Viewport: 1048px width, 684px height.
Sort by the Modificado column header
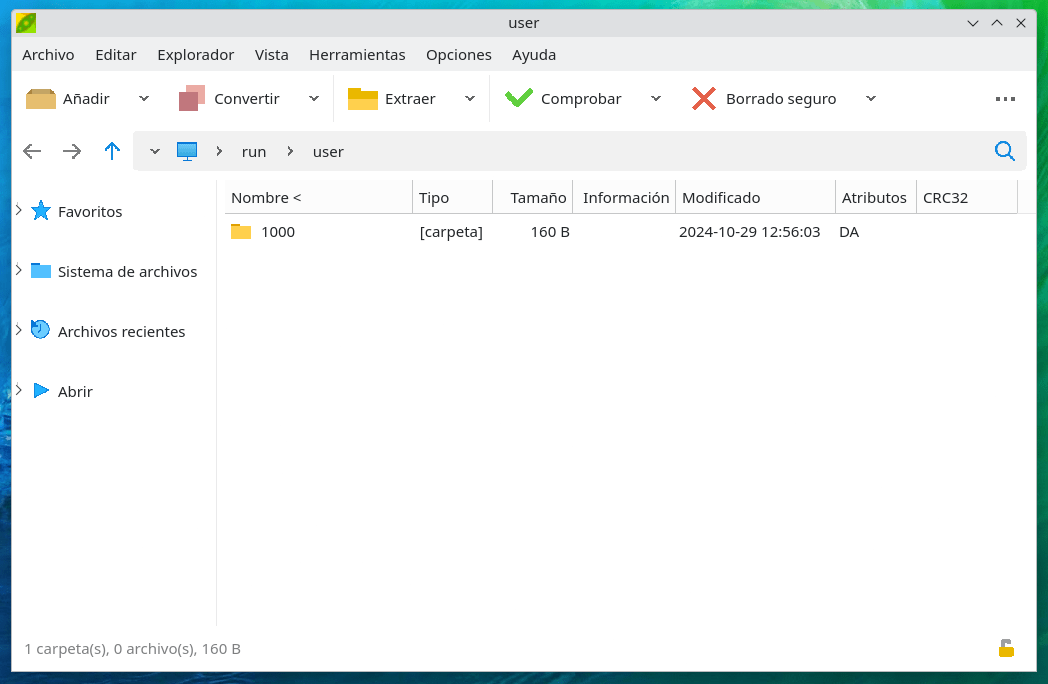click(x=721, y=198)
